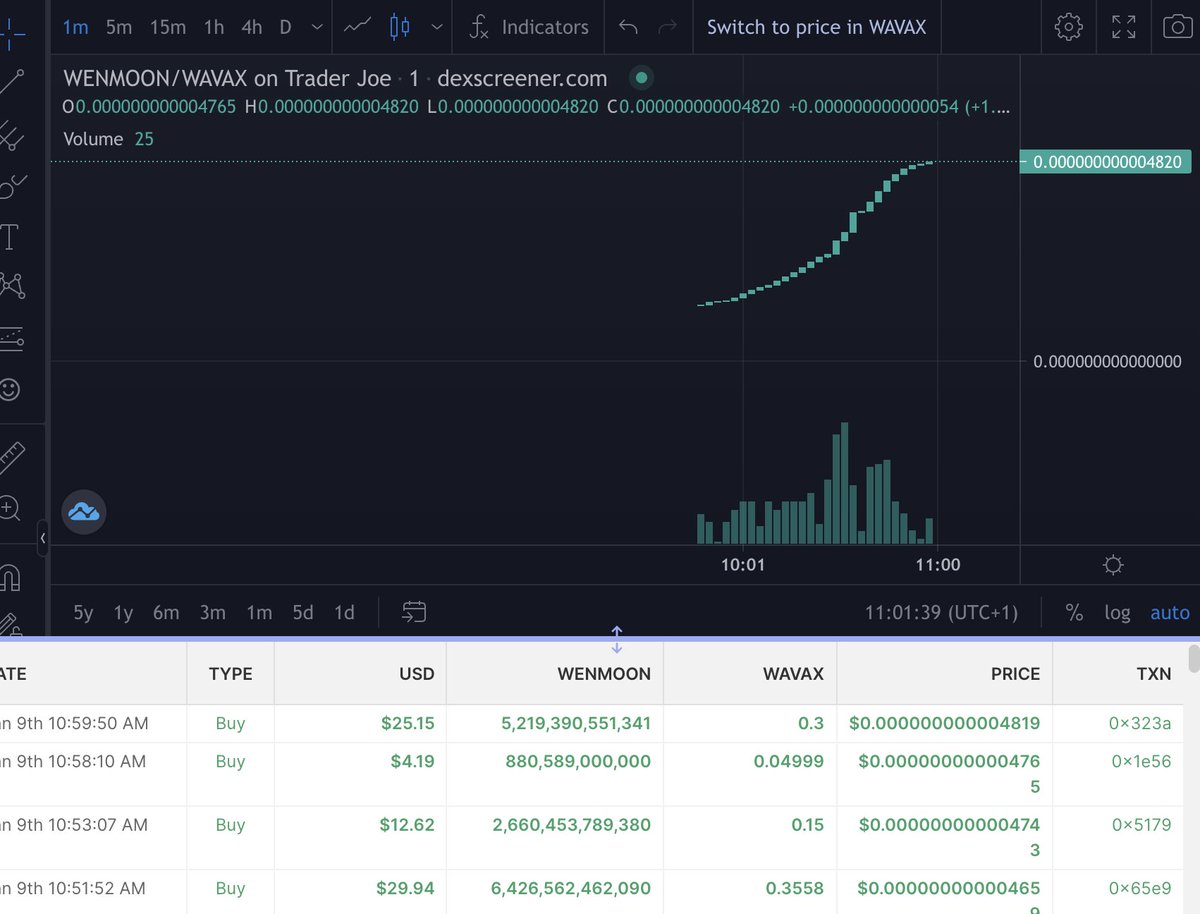
Task: Select the brush drawing tool
Action: click(12, 186)
